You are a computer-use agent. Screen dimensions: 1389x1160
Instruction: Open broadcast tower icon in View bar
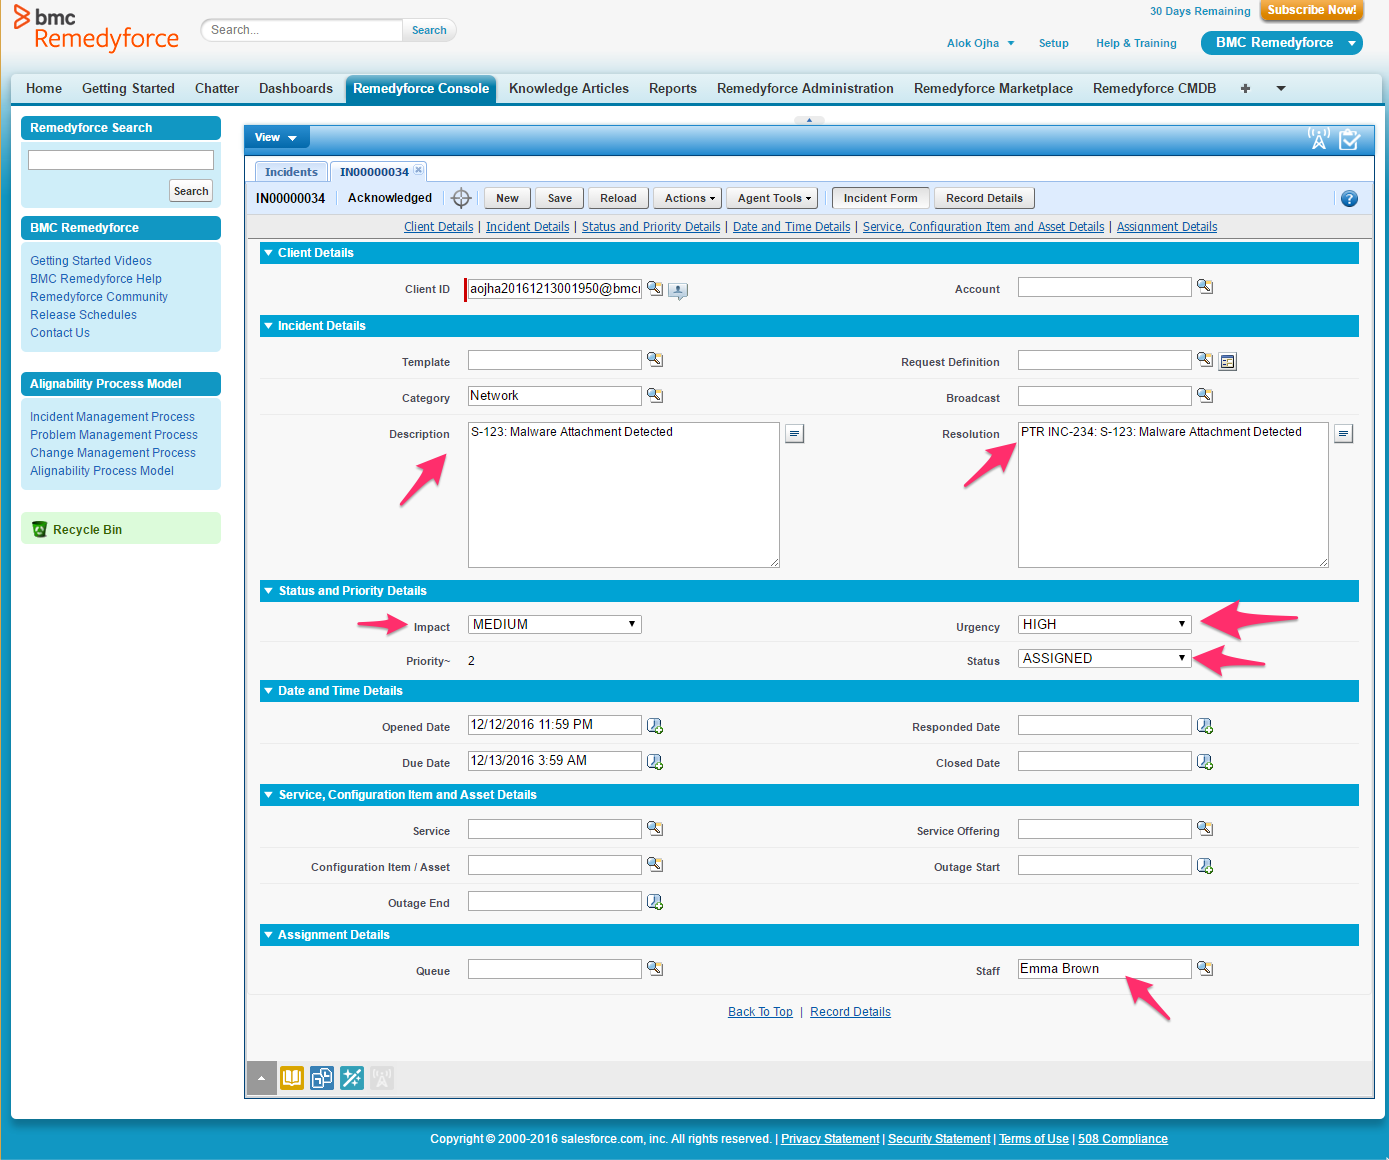pos(1319,138)
